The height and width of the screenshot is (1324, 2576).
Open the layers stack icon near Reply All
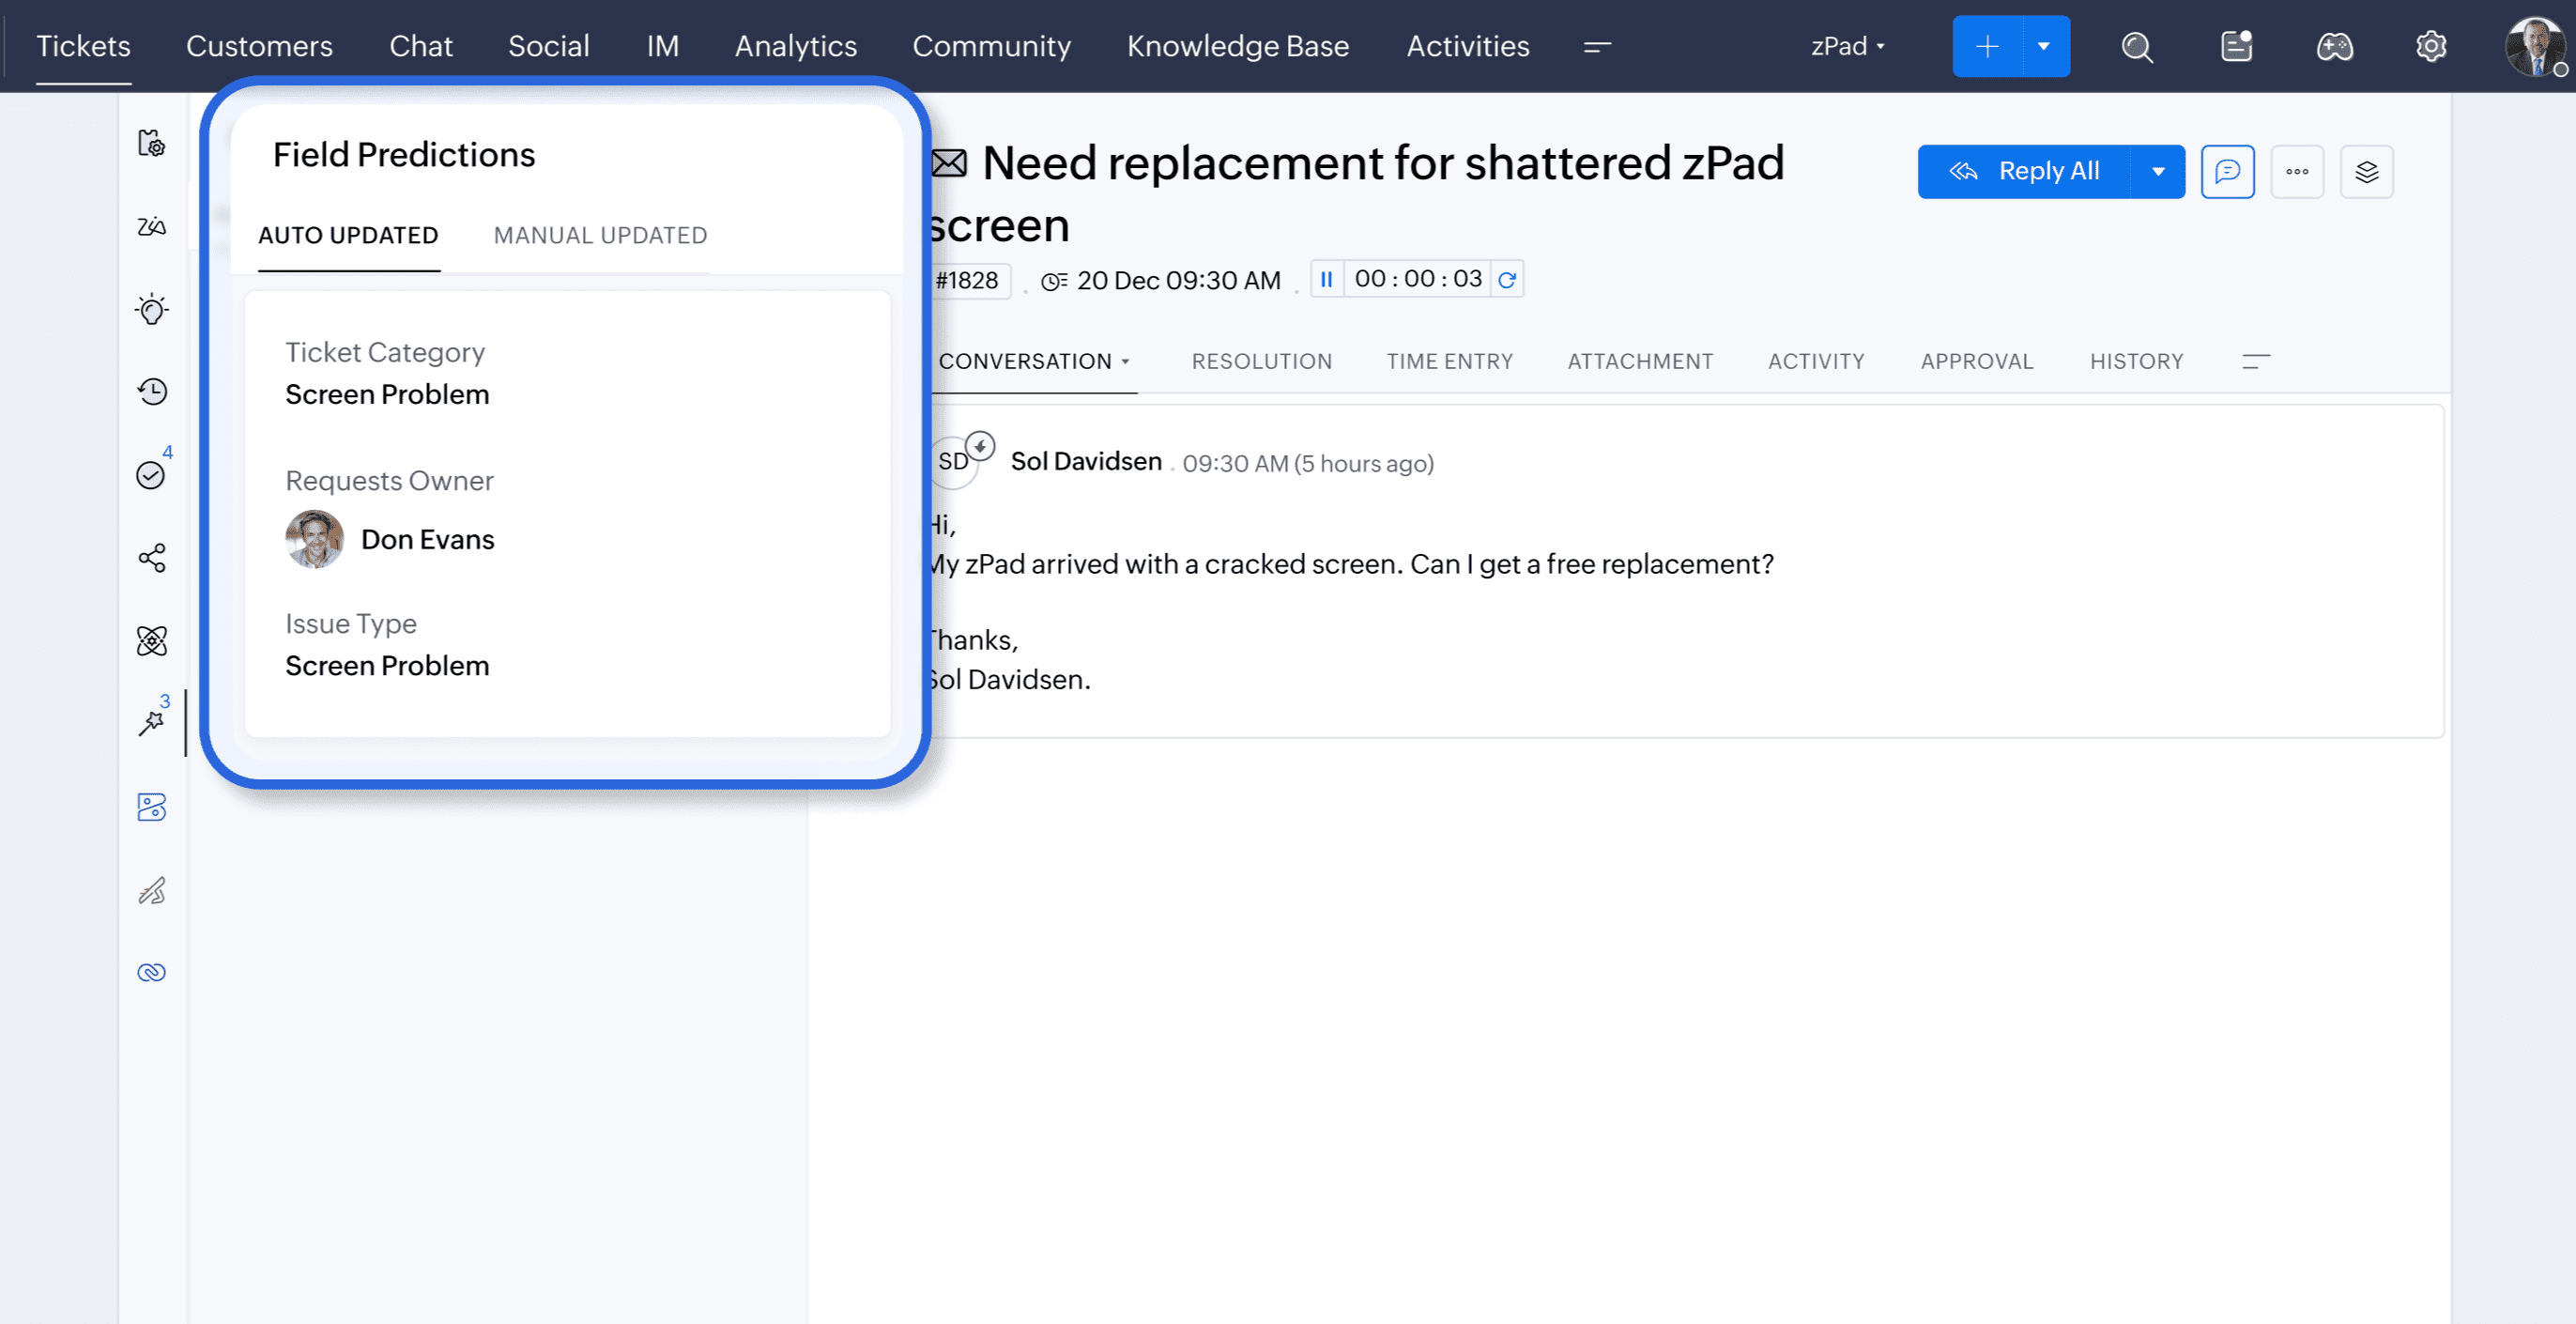[x=2366, y=172]
